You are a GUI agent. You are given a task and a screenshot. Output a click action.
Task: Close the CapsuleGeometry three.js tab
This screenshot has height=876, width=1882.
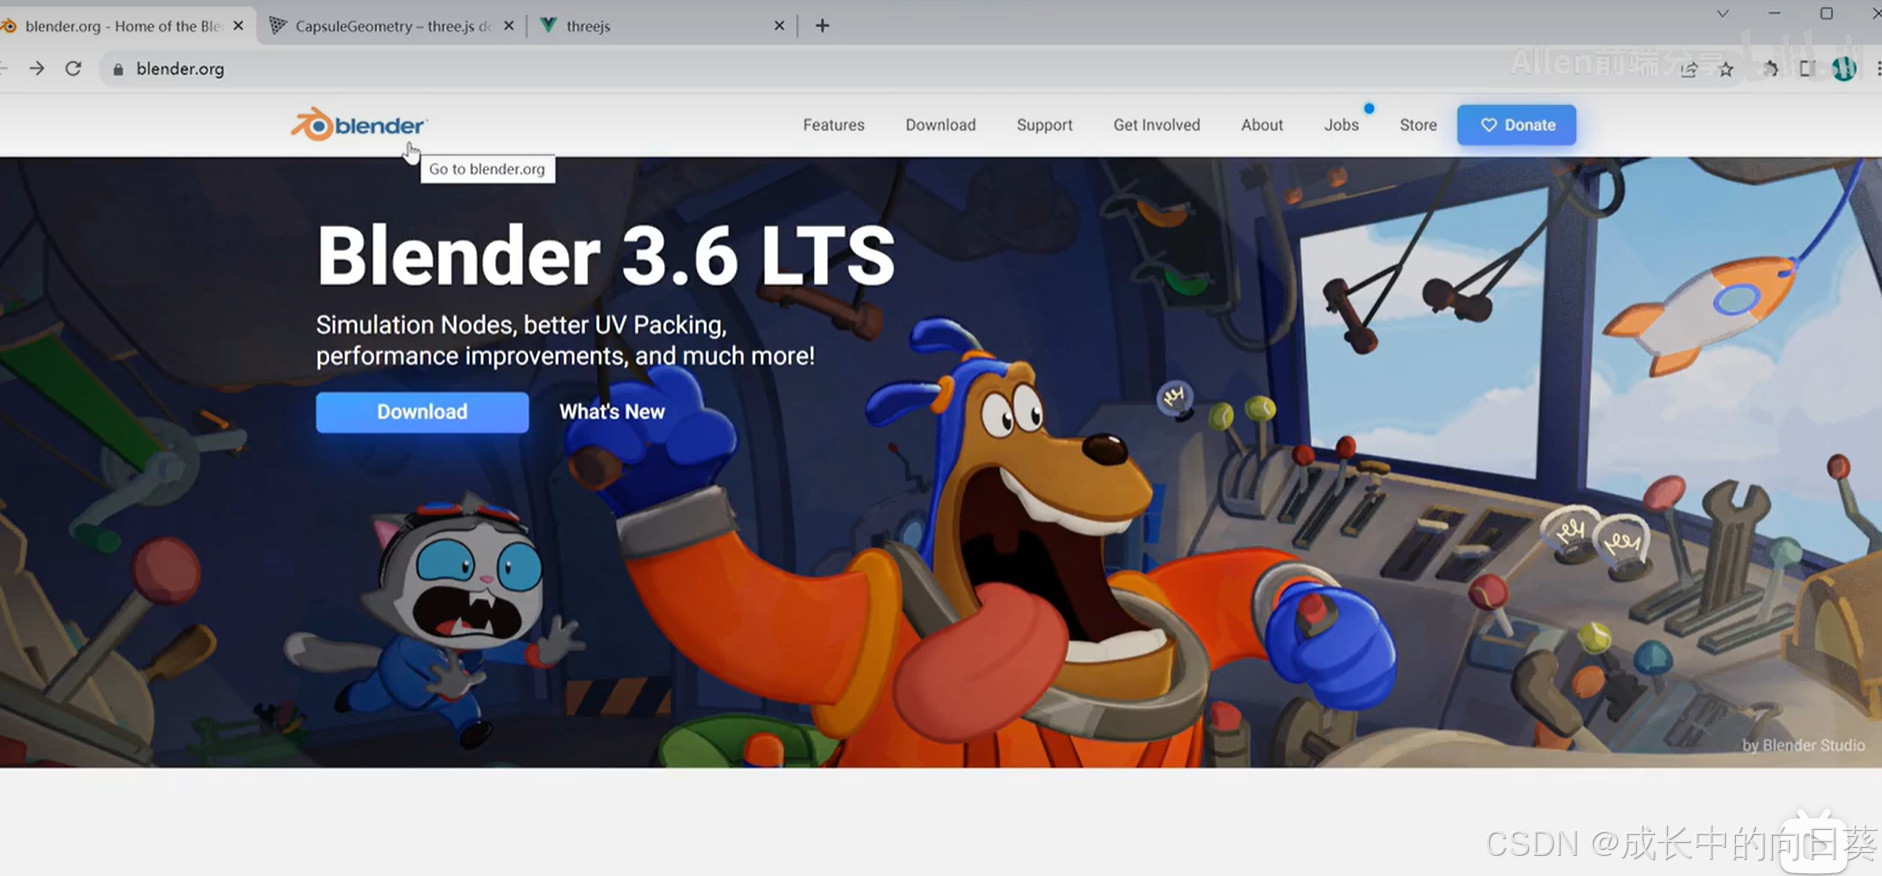(x=509, y=26)
